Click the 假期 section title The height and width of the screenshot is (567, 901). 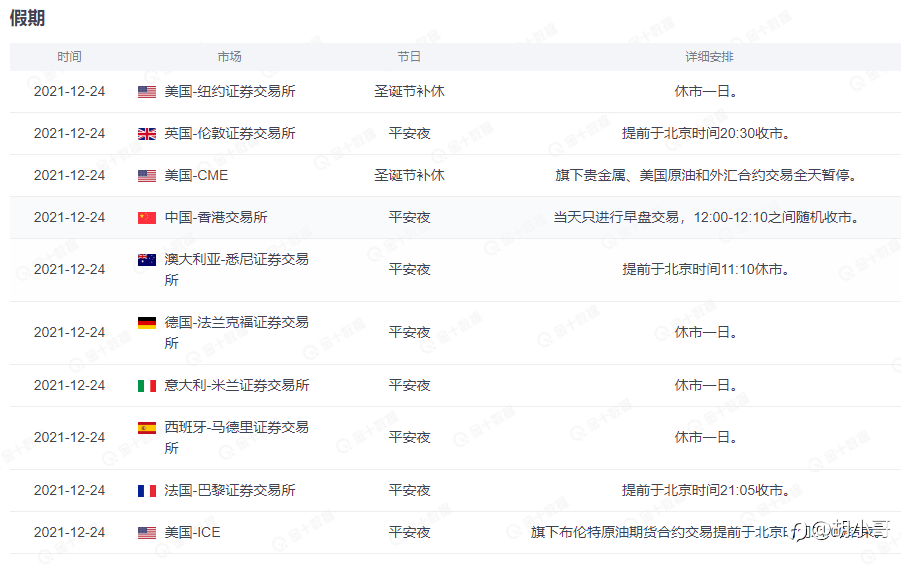click(27, 18)
